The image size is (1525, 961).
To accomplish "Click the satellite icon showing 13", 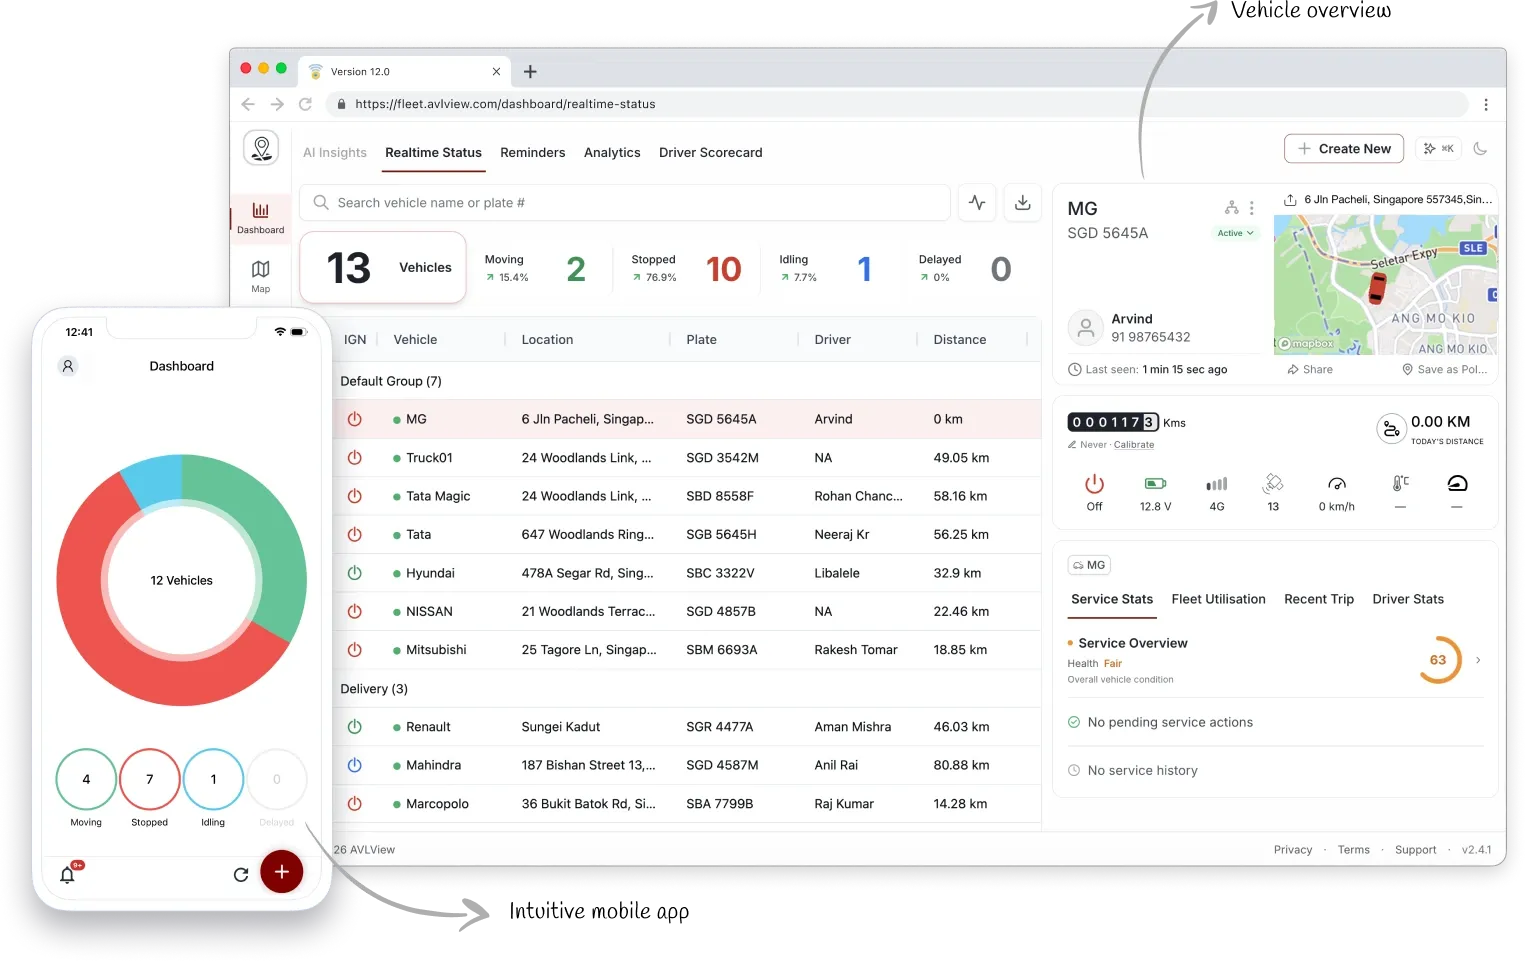I will point(1273,484).
